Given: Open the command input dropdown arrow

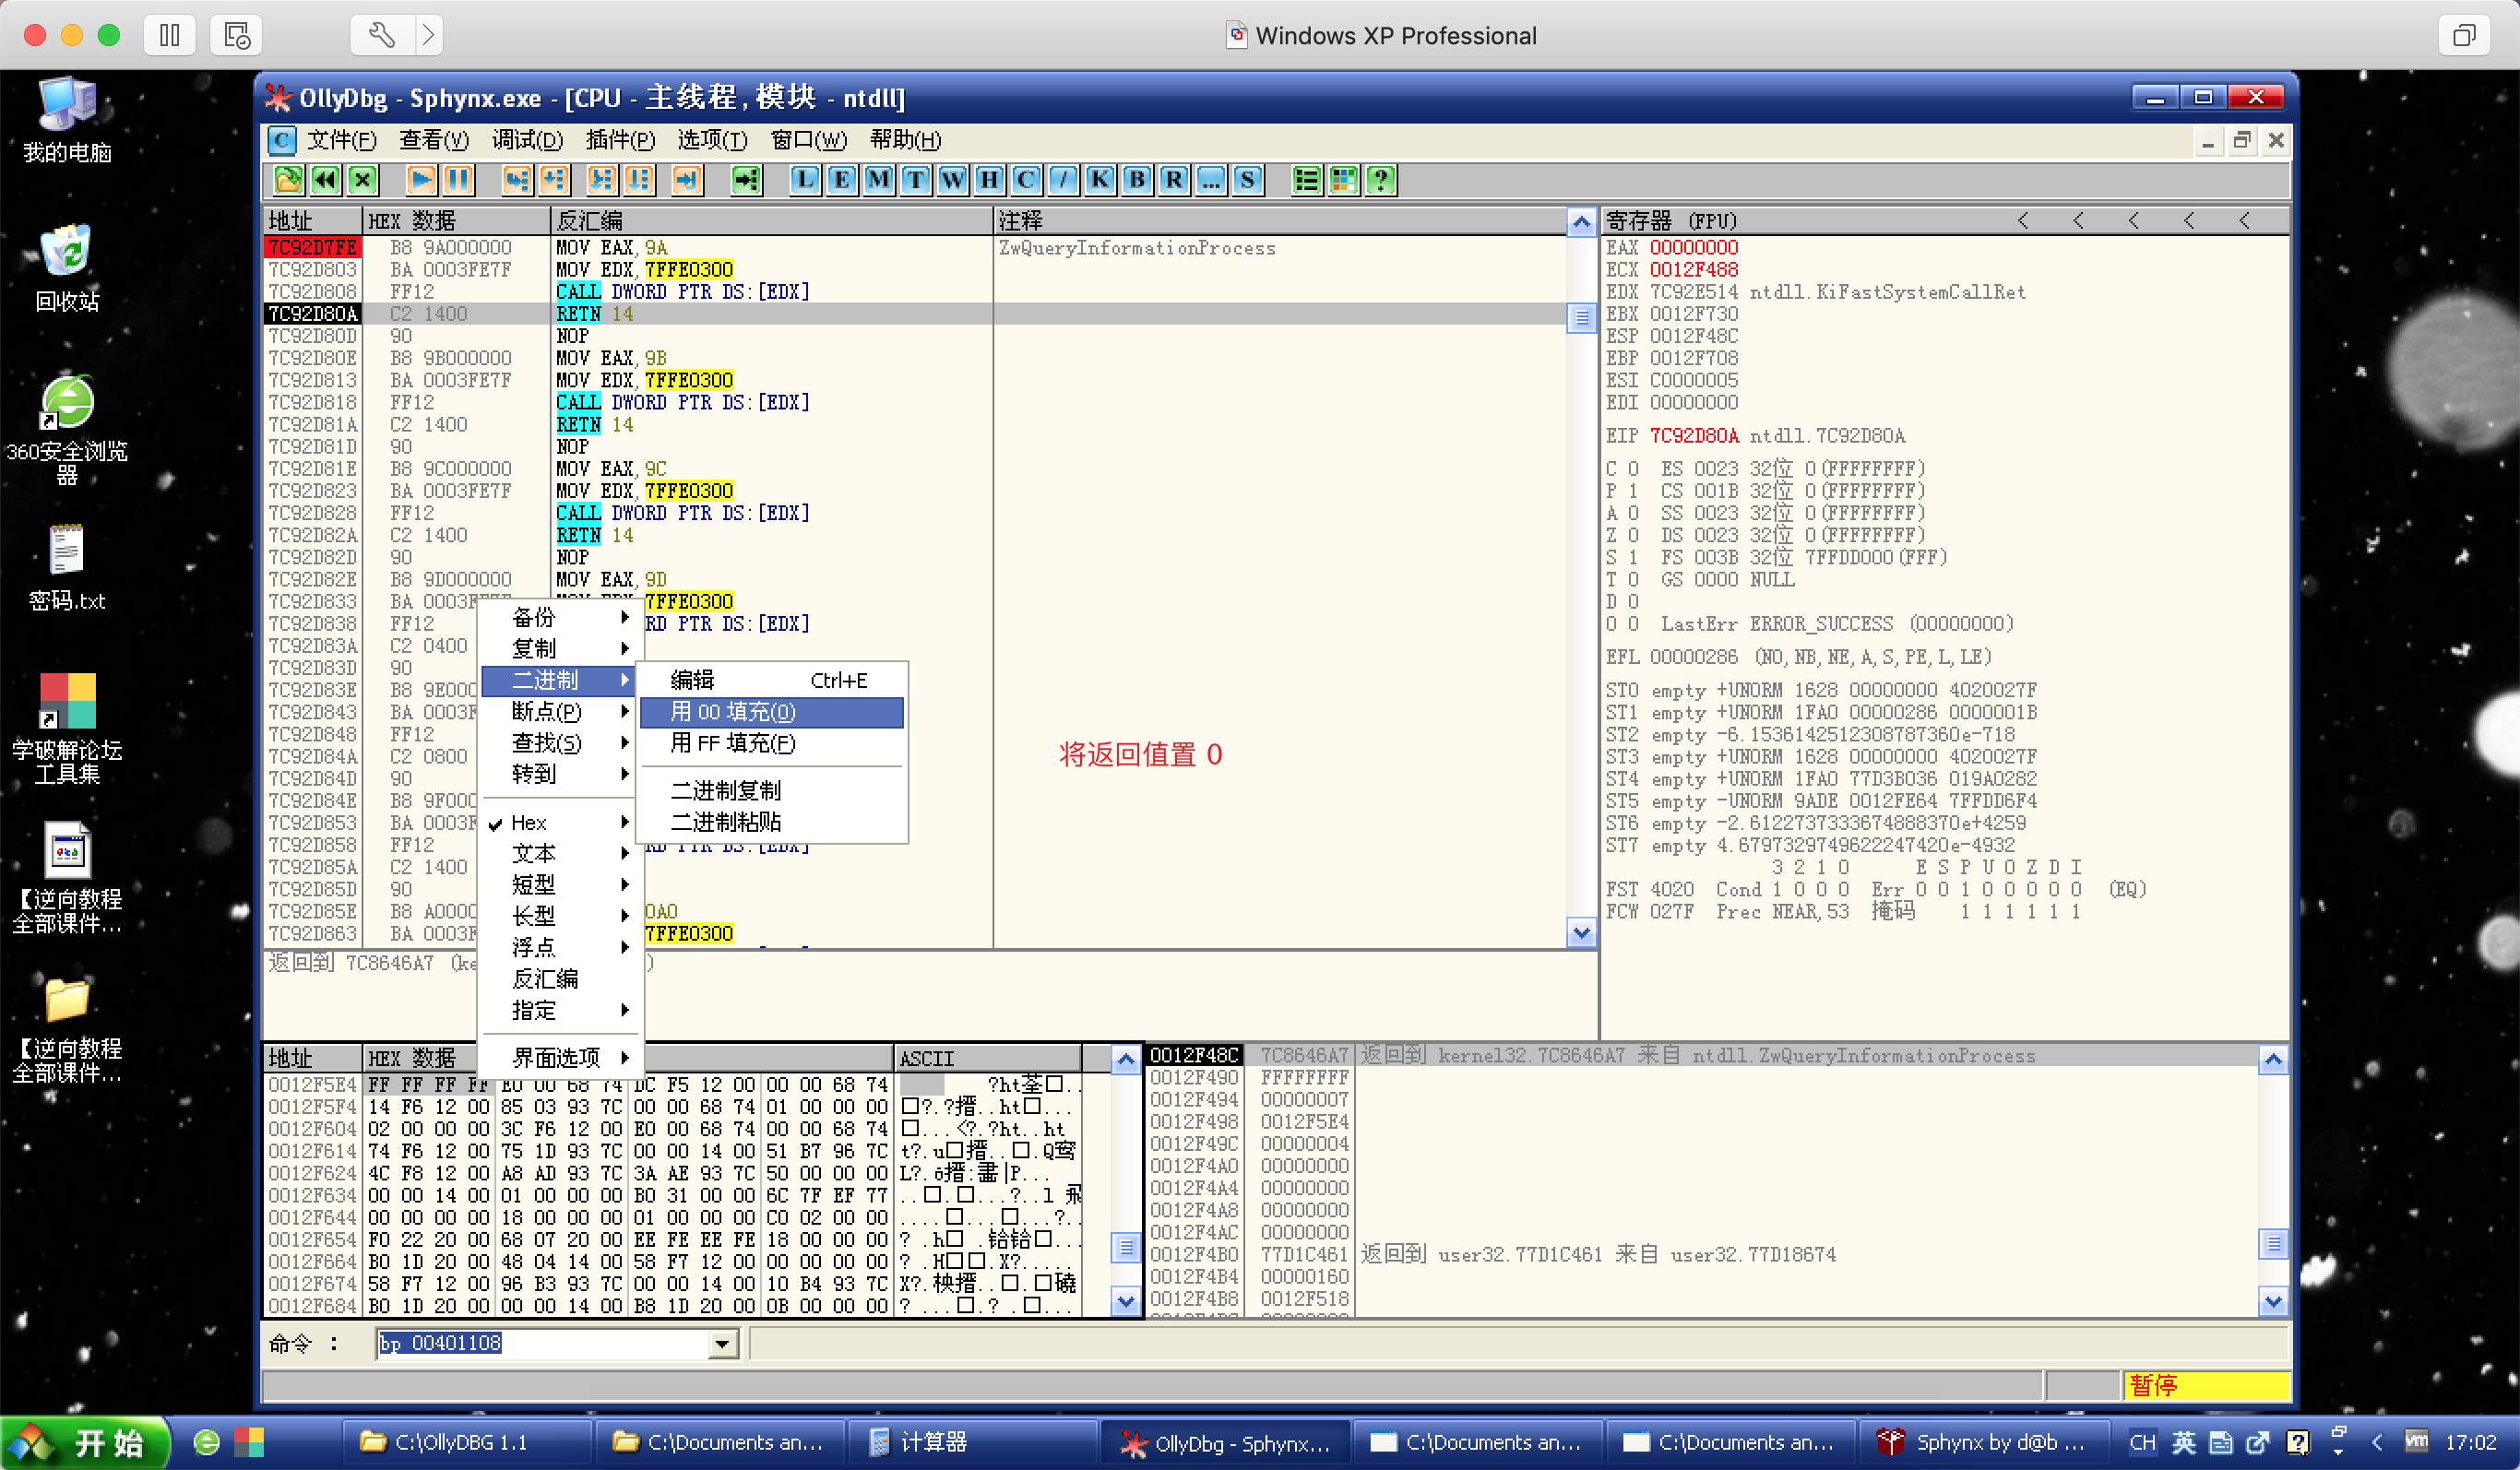Looking at the screenshot, I should (722, 1344).
